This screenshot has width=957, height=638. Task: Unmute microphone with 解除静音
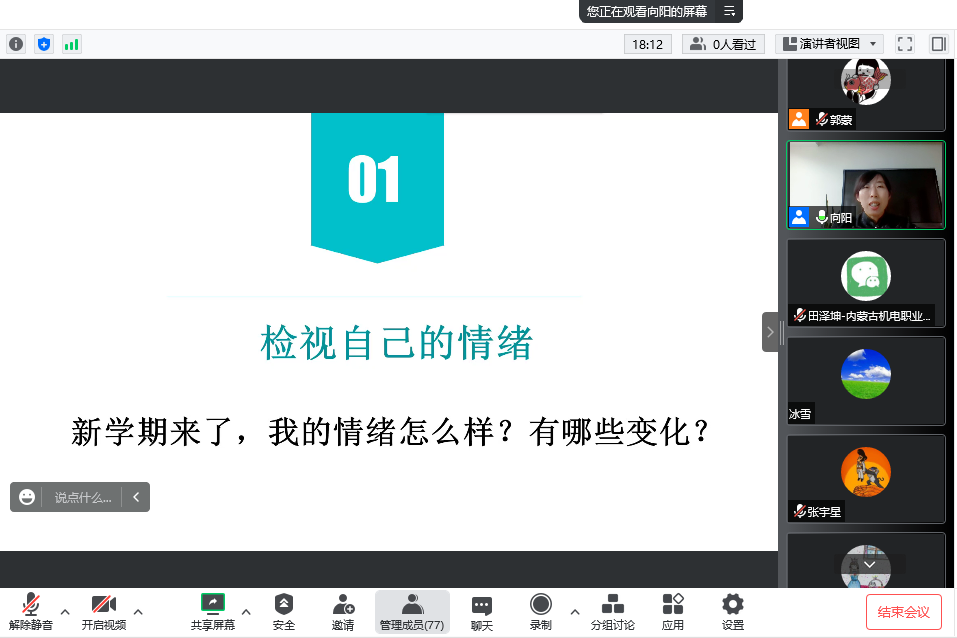(x=31, y=611)
